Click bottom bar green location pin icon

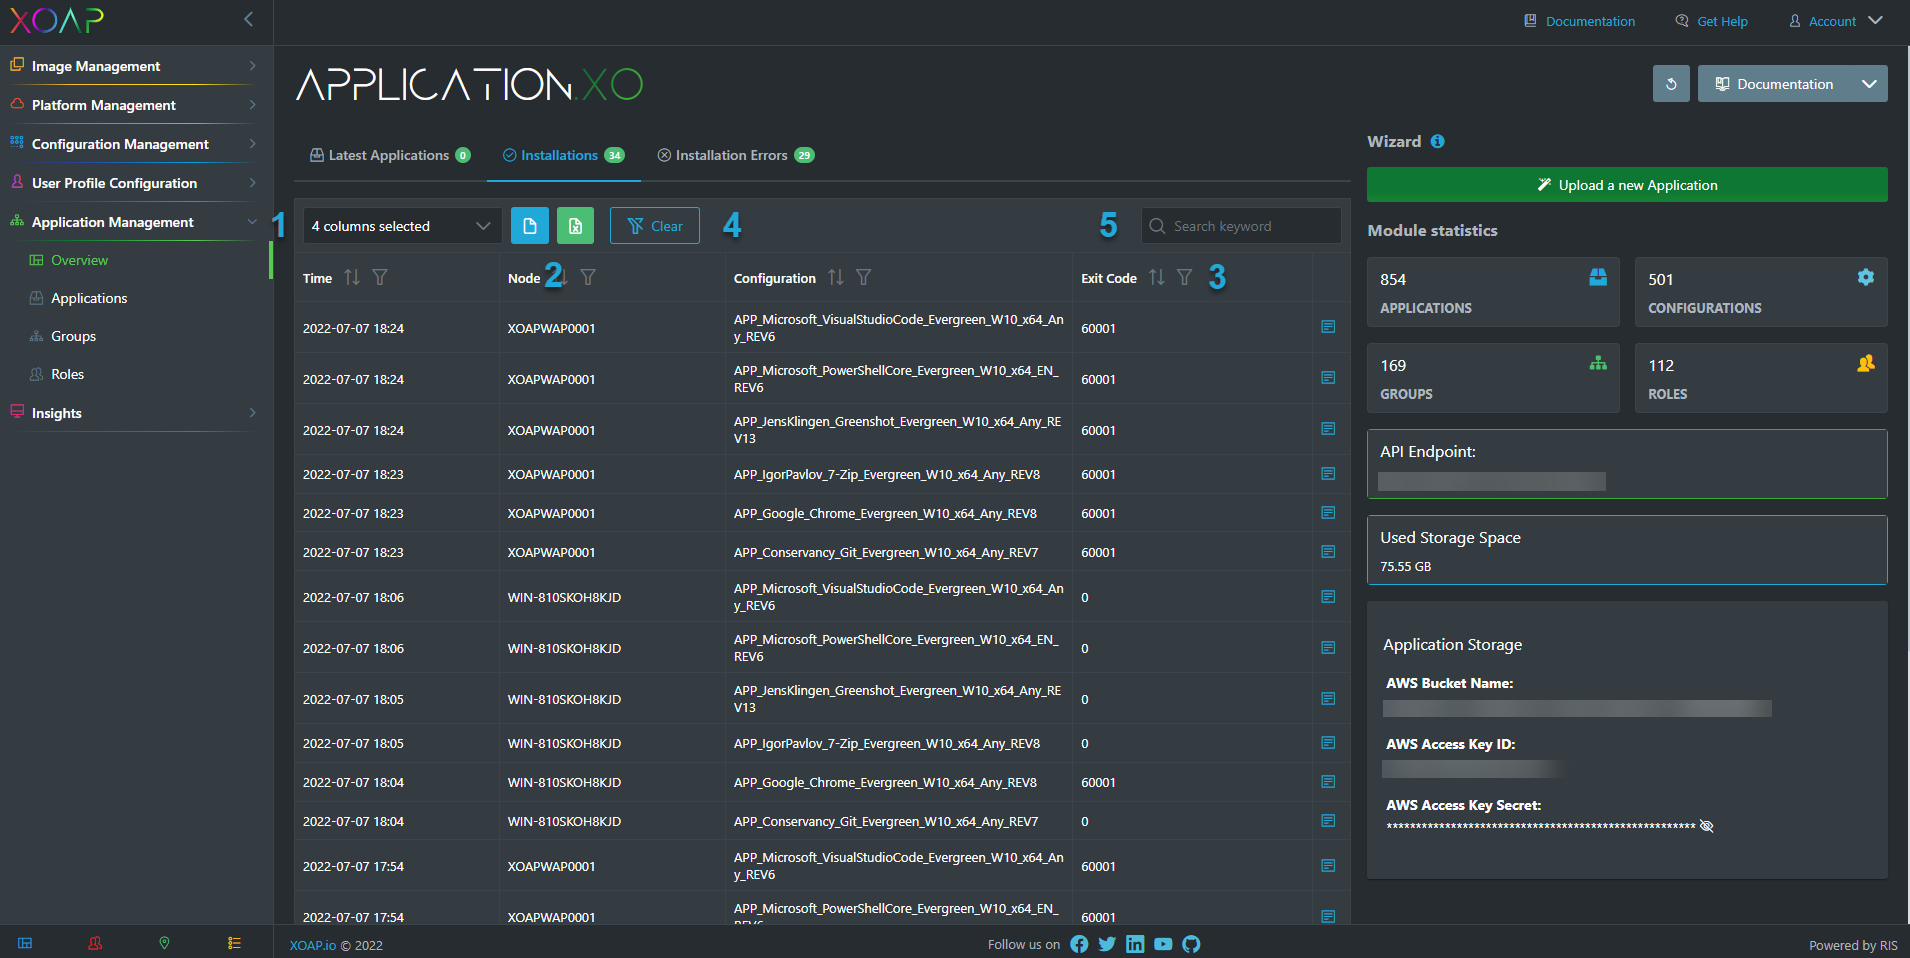point(165,943)
